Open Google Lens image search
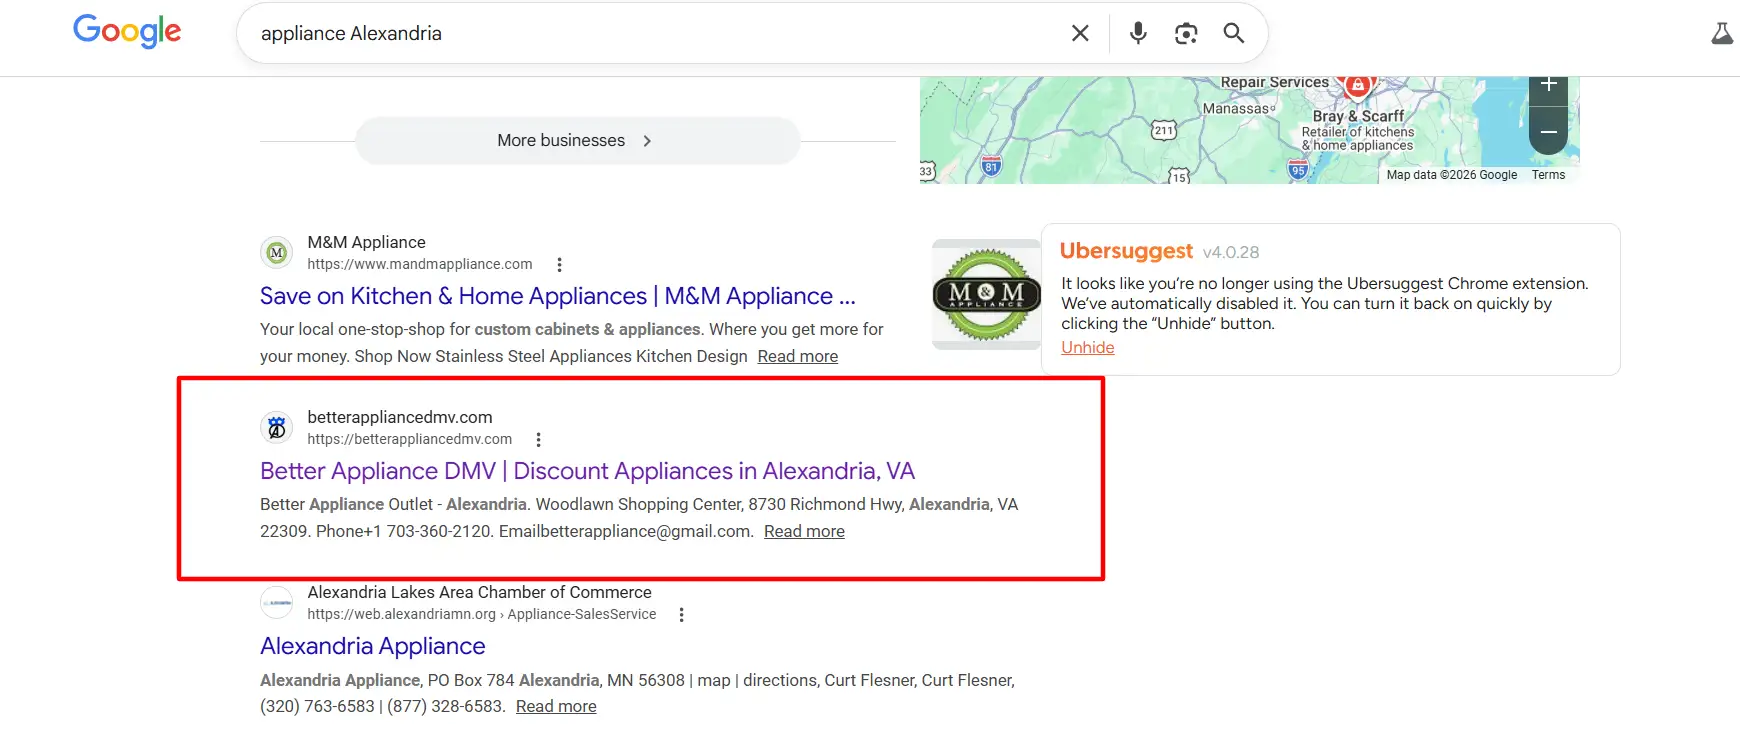 pyautogui.click(x=1186, y=33)
